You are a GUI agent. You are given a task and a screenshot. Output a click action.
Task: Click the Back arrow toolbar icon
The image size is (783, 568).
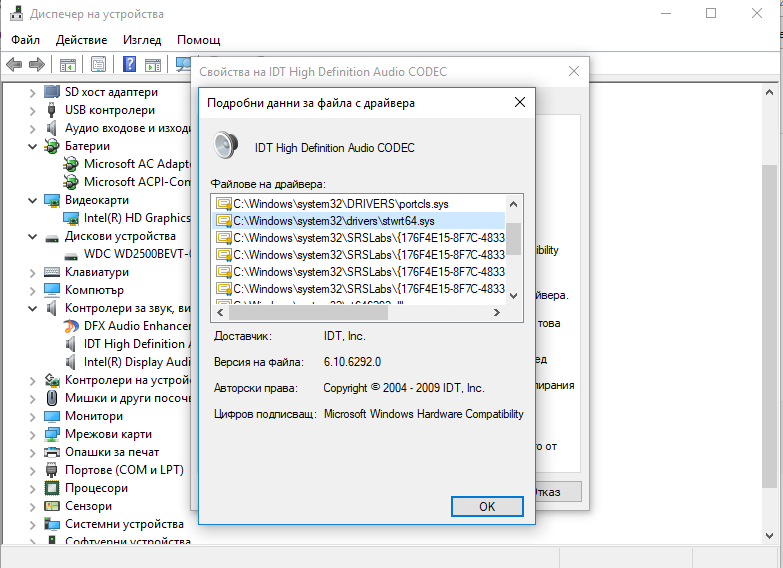[x=13, y=64]
